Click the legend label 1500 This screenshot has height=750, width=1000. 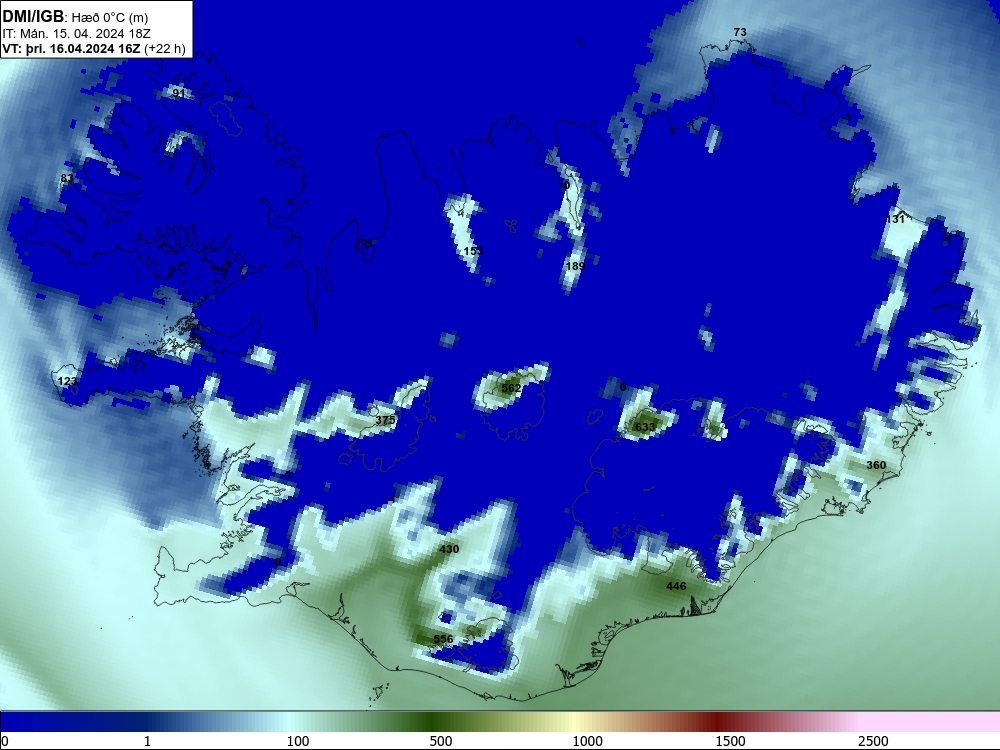click(x=730, y=741)
